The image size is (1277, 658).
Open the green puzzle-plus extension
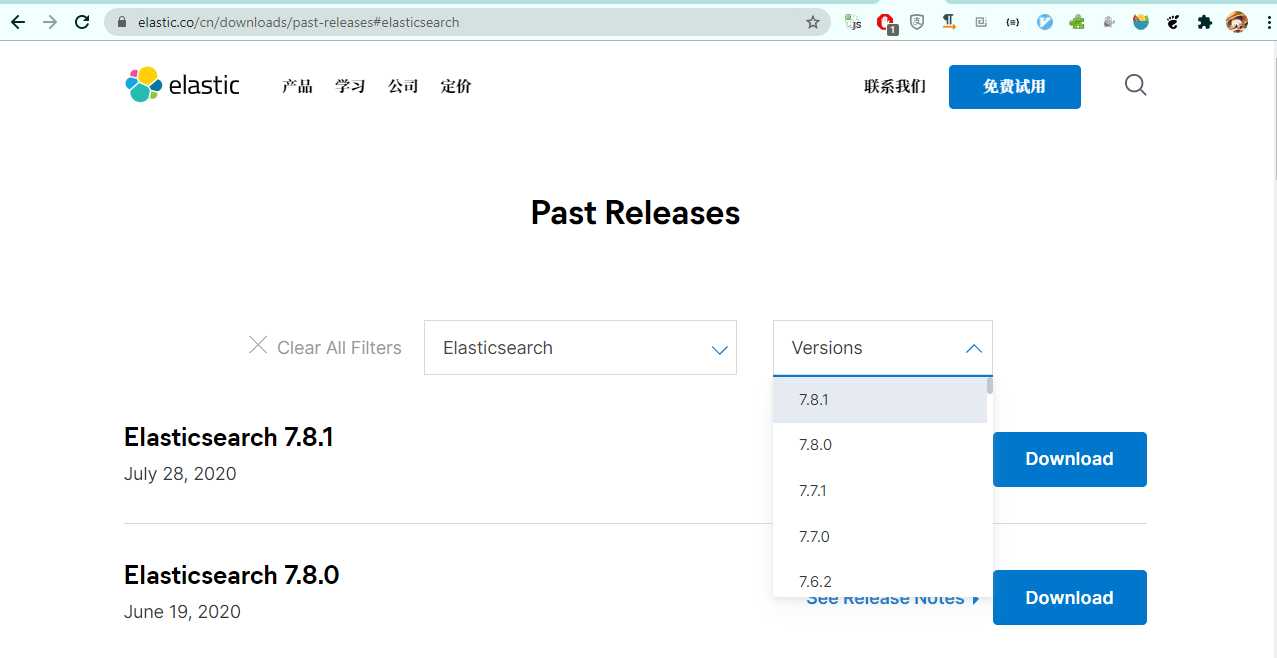tap(1076, 22)
